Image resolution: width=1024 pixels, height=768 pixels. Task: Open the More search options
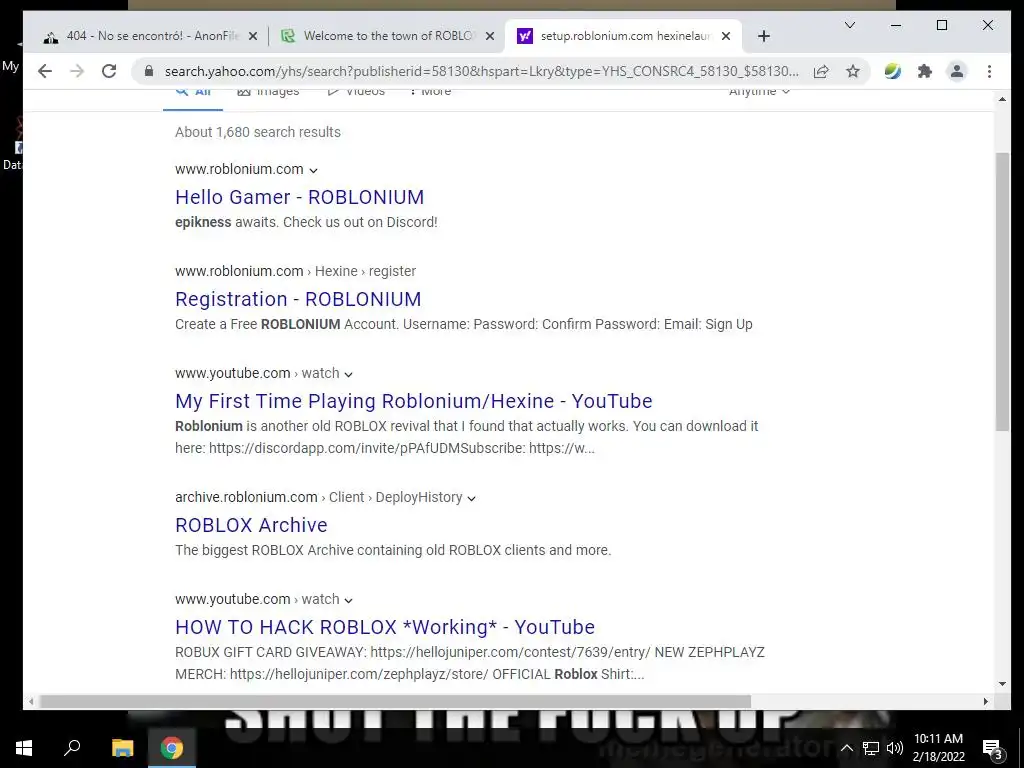[430, 93]
